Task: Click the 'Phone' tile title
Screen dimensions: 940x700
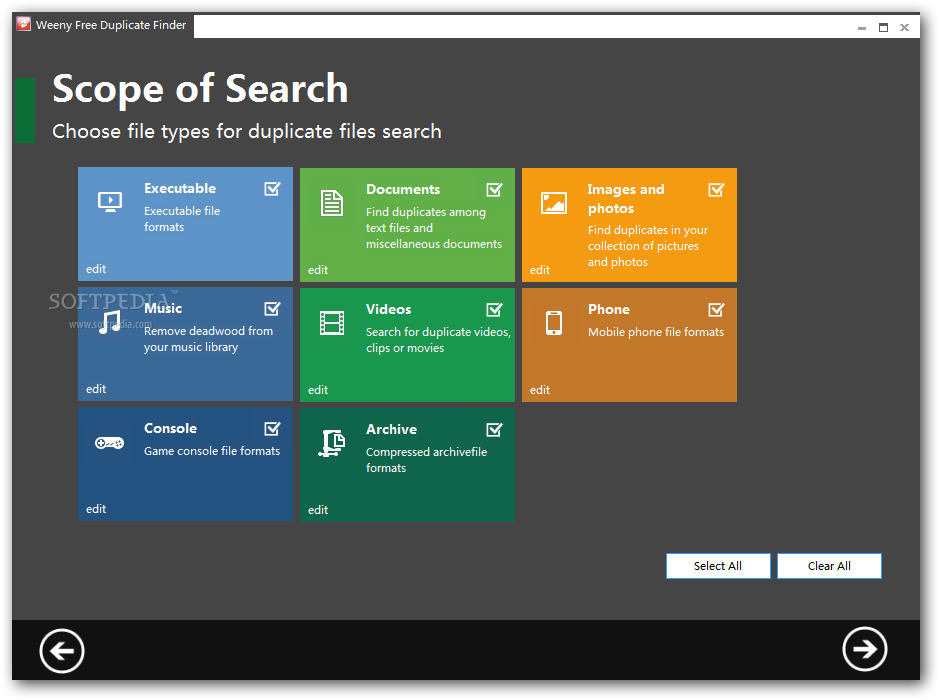Action: pyautogui.click(x=608, y=309)
